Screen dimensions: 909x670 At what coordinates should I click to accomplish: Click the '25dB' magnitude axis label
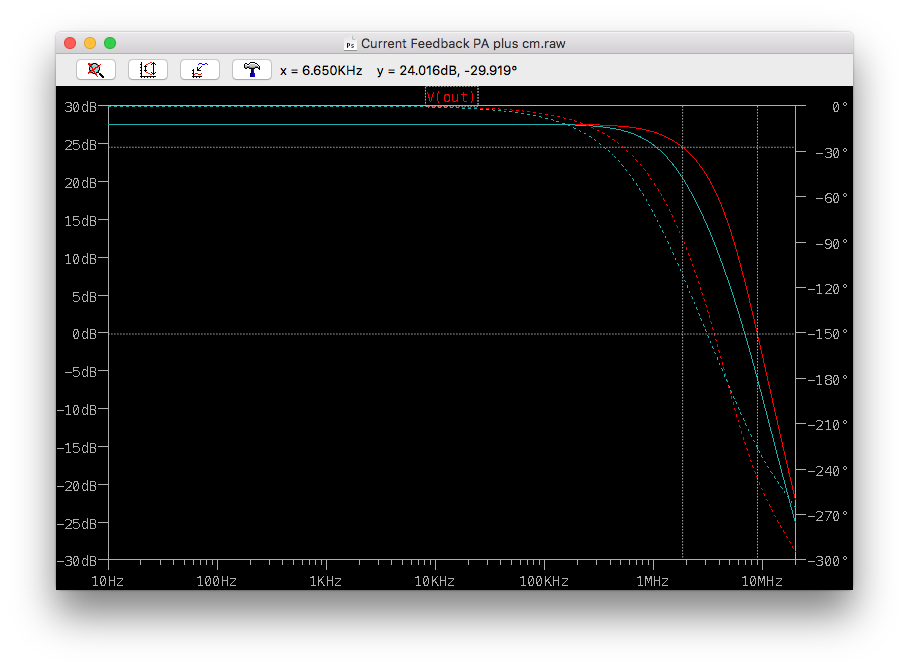click(81, 145)
